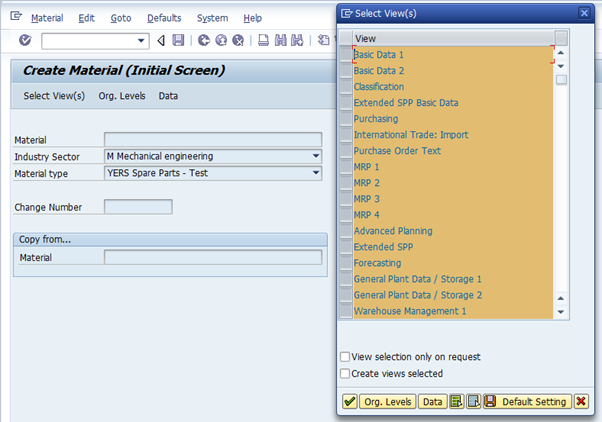
Task: Click the Select All icon in dialog footer
Action: pyautogui.click(x=456, y=402)
